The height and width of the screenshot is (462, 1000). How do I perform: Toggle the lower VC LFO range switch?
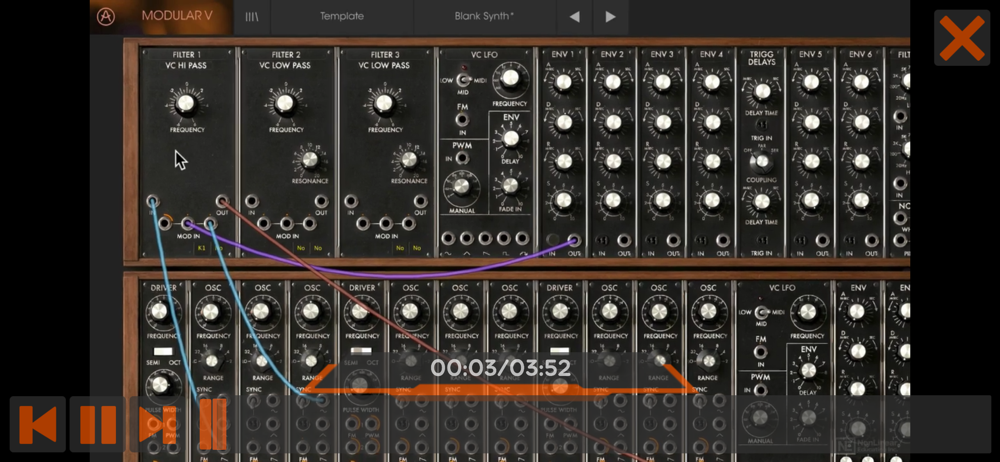(760, 312)
